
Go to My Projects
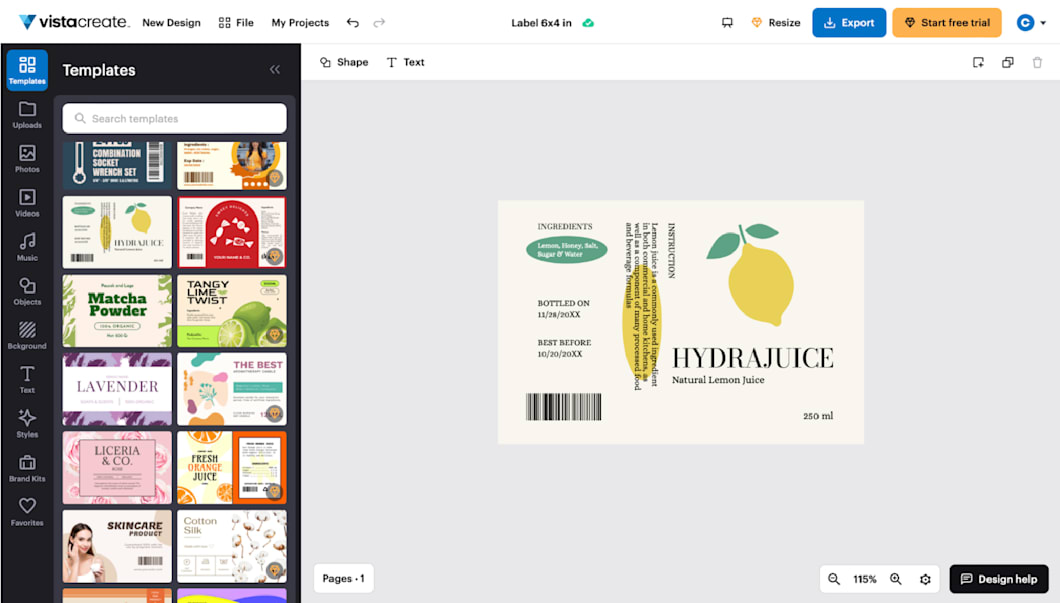(300, 22)
